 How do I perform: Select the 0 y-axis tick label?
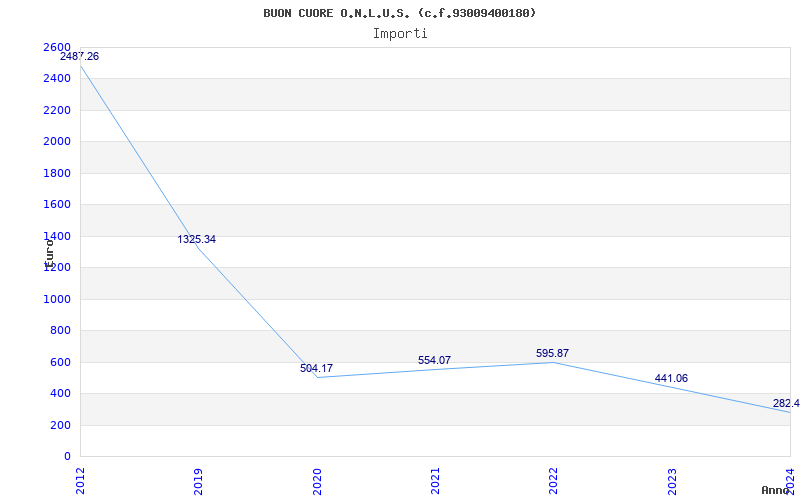coord(67,456)
